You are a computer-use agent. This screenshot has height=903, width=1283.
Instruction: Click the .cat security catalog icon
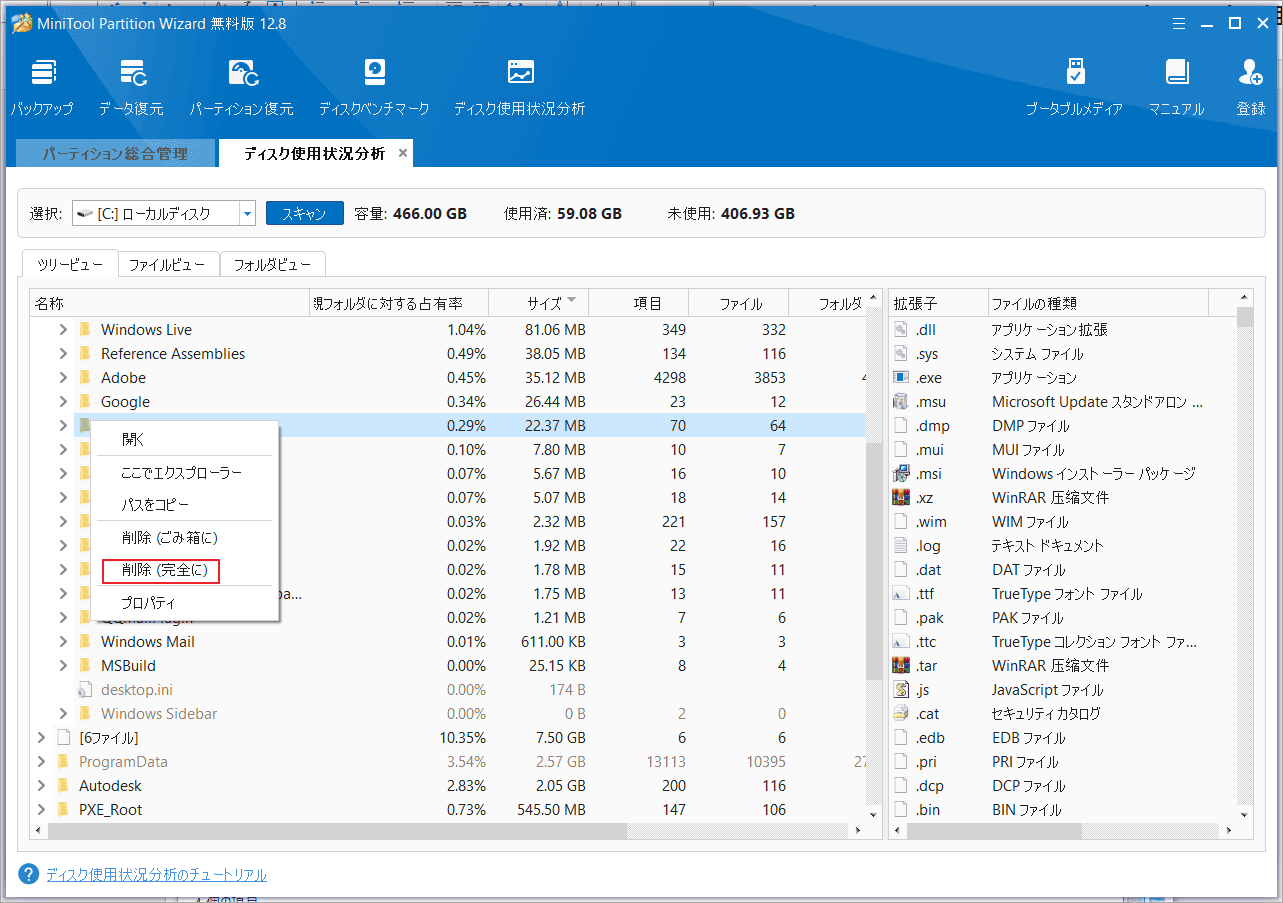coord(901,714)
